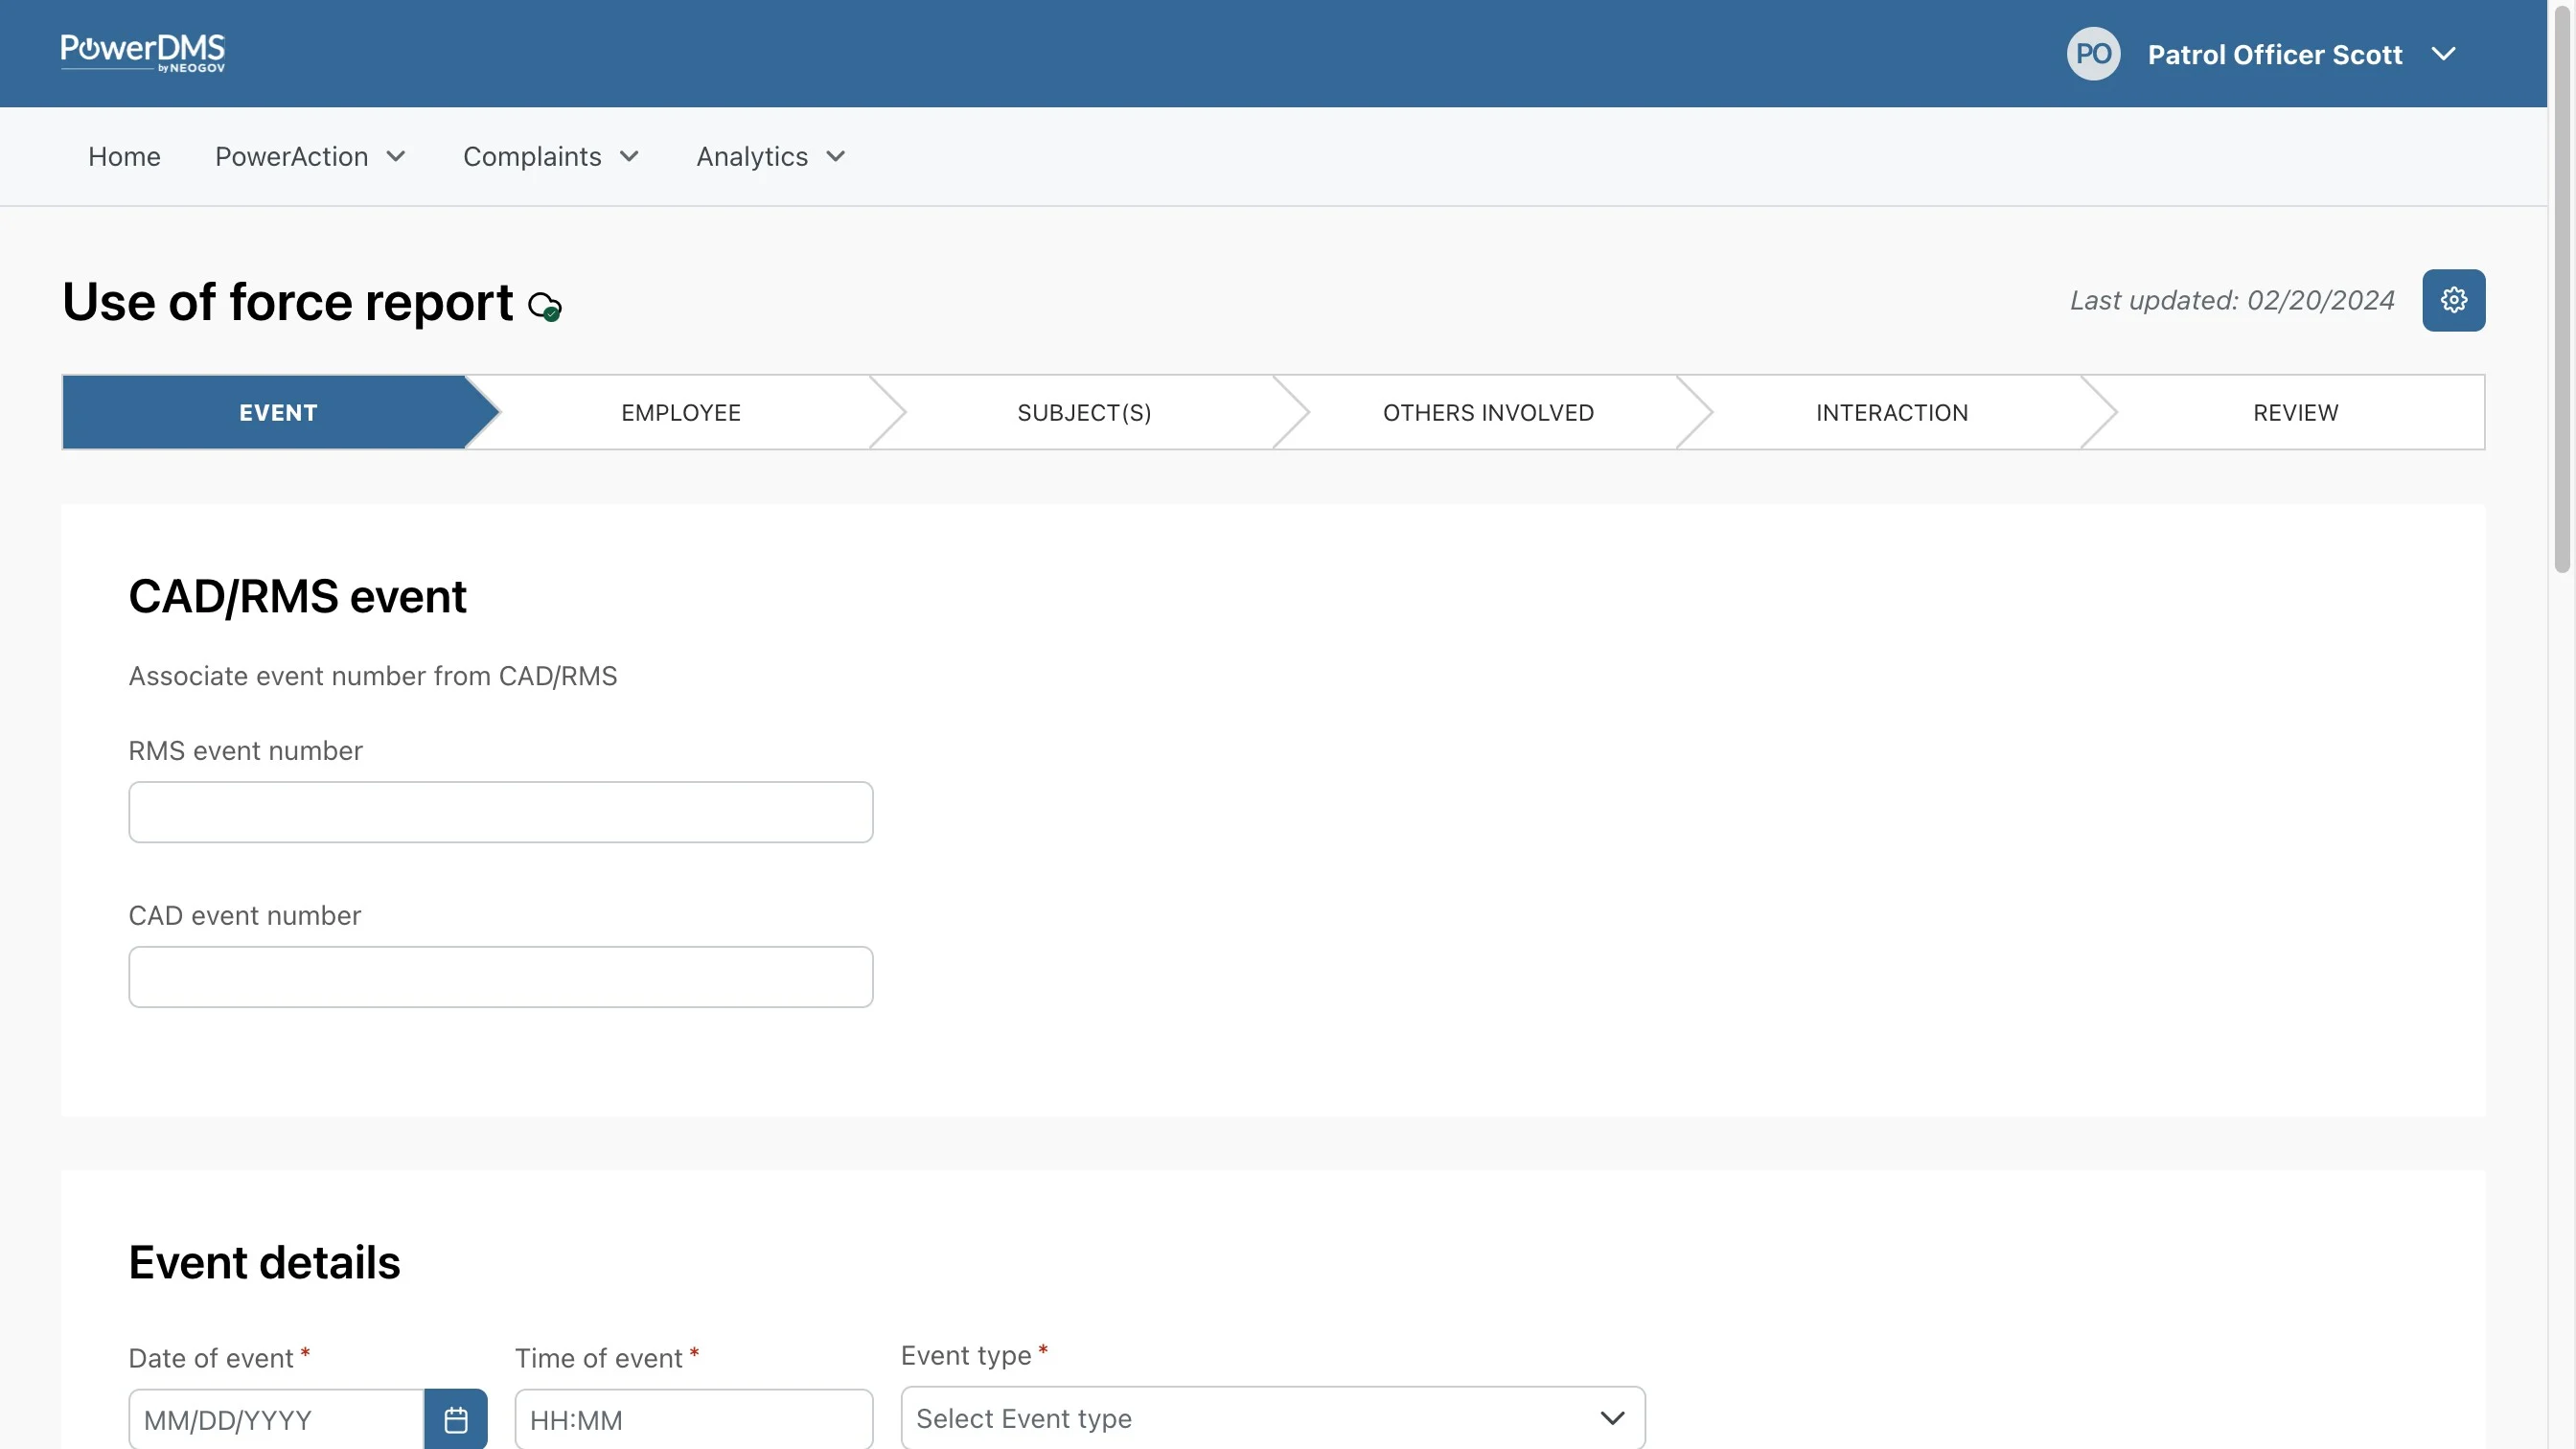2576x1449 pixels.
Task: Select the EVENT step tab
Action: pos(278,413)
